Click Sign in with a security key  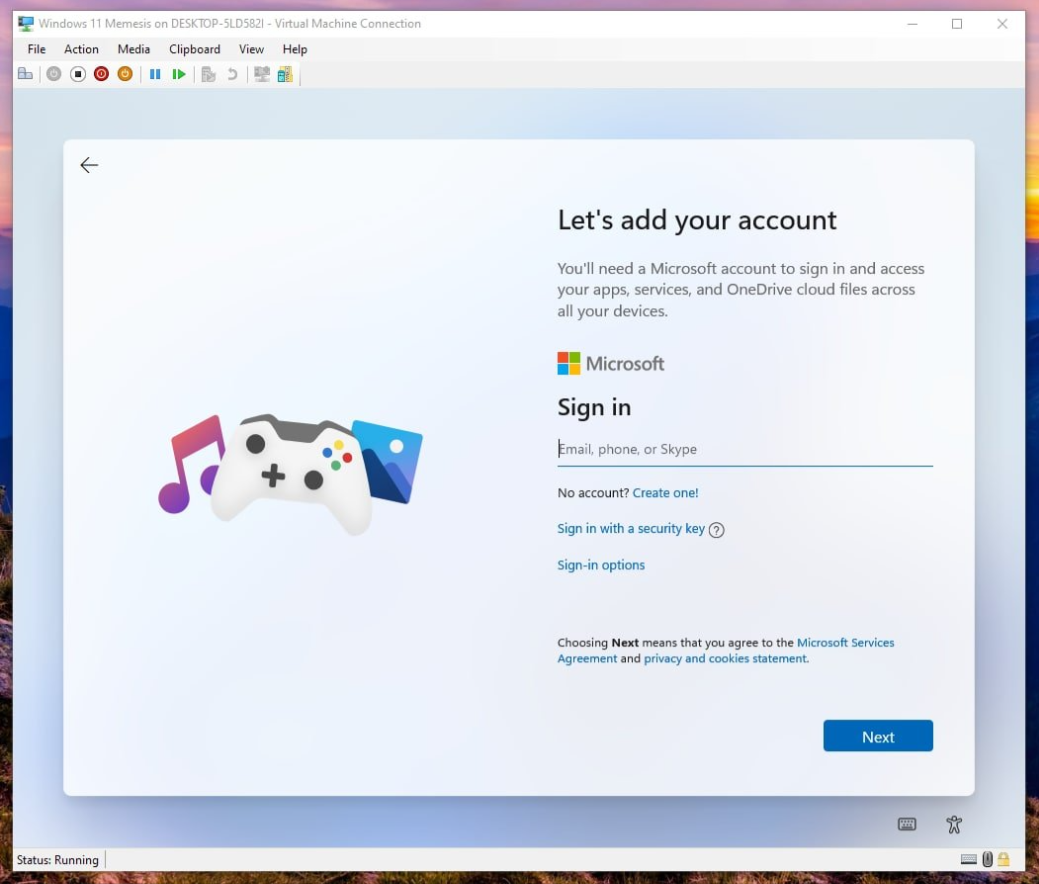click(x=631, y=529)
